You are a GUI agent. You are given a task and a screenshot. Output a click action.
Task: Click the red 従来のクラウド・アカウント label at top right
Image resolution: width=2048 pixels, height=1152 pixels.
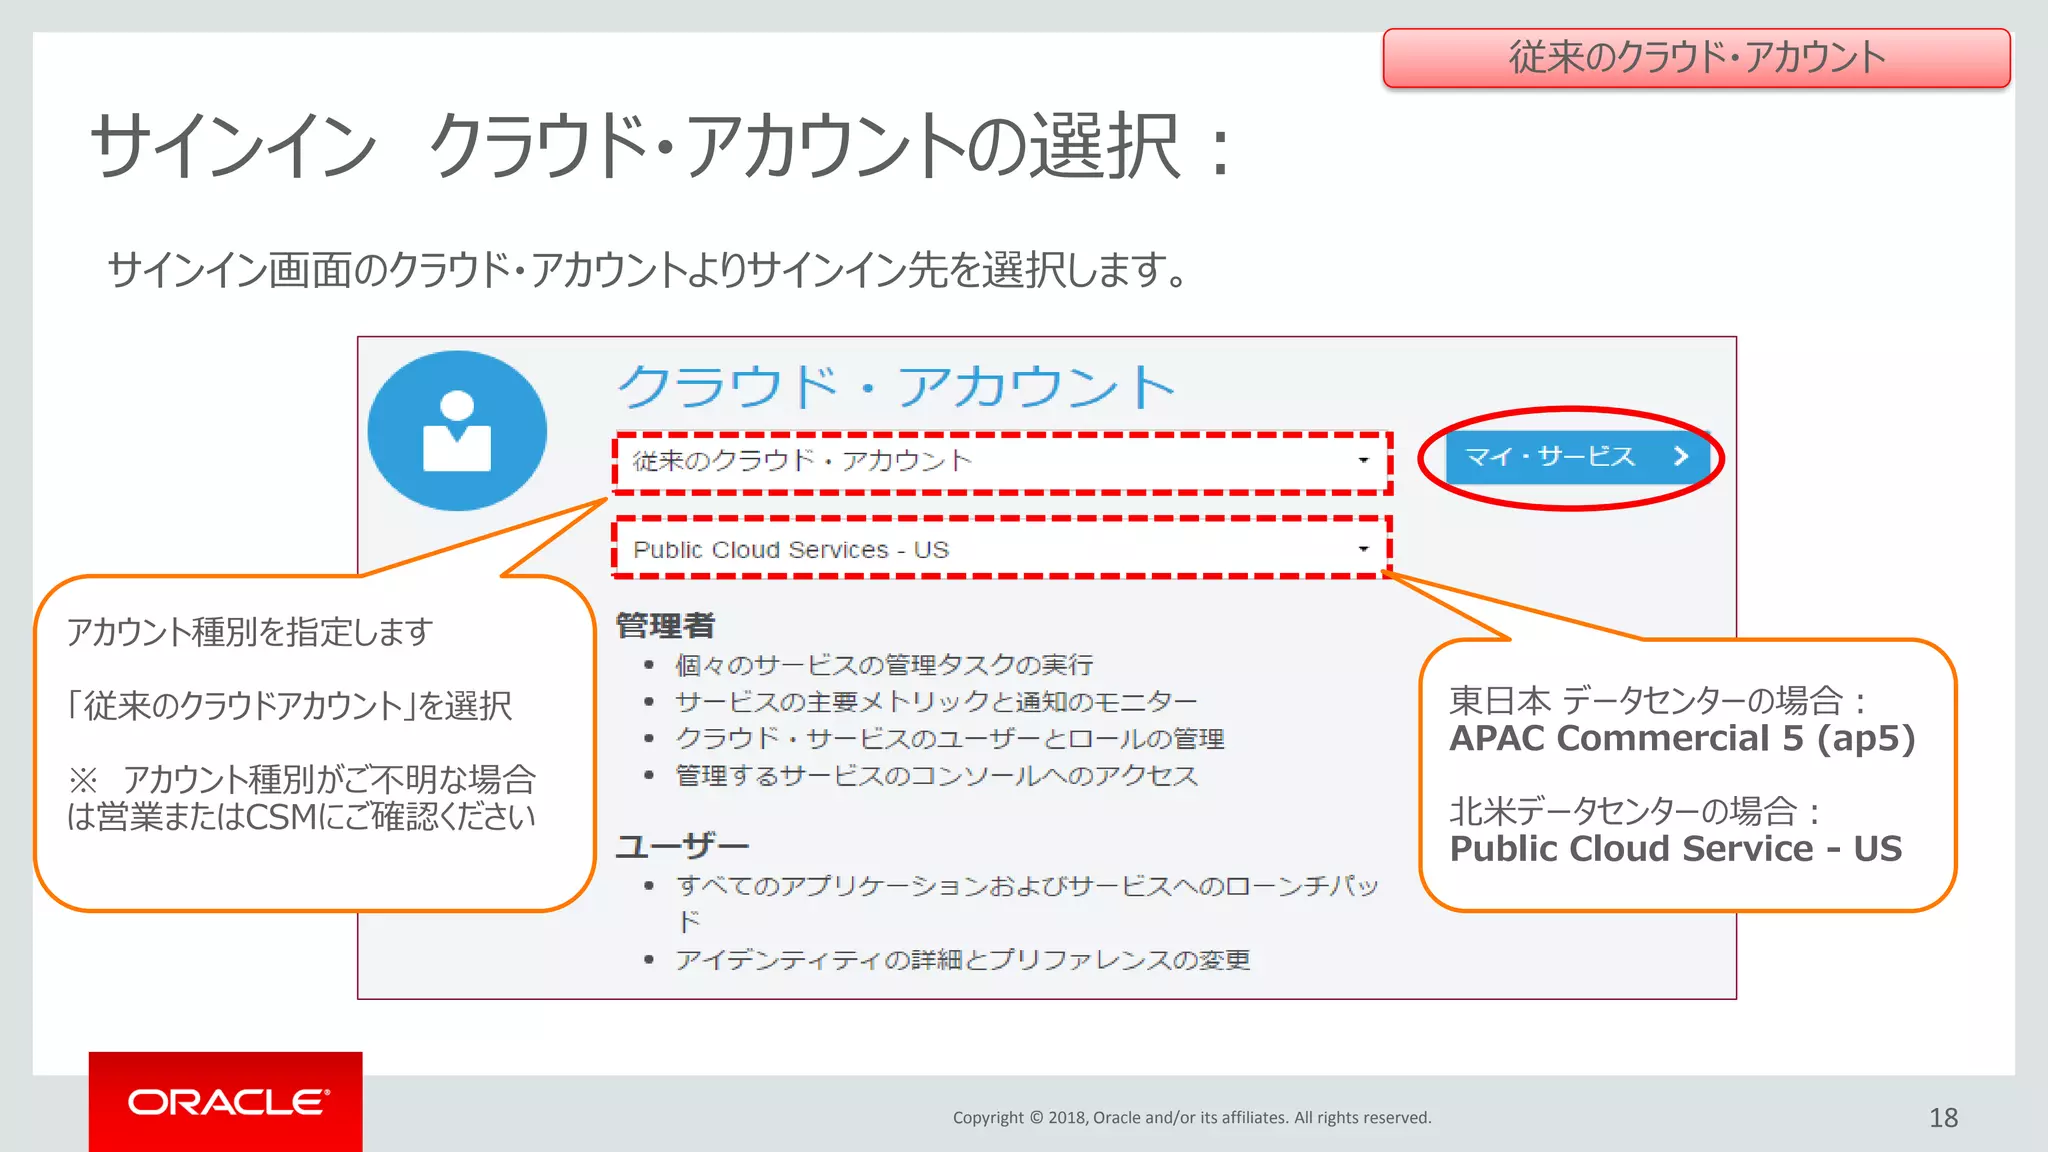[x=1697, y=58]
